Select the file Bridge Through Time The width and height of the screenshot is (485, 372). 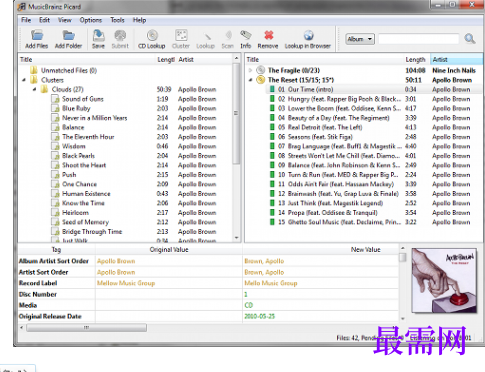tap(92, 232)
